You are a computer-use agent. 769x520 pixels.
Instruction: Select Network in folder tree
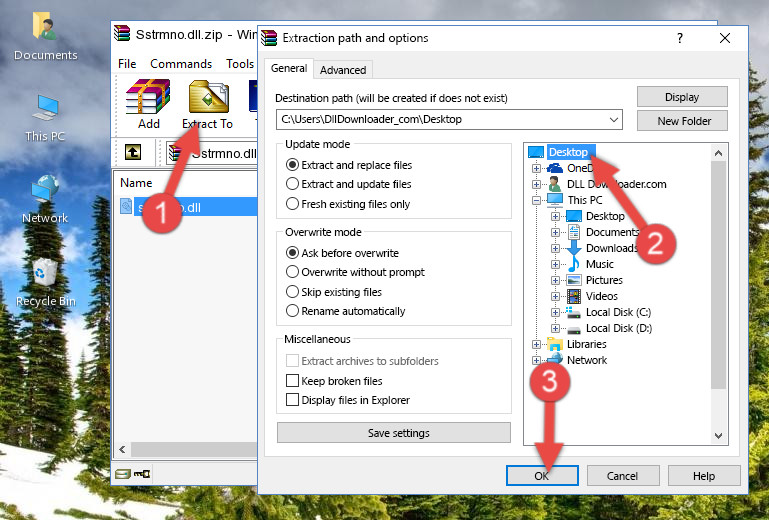pos(587,360)
